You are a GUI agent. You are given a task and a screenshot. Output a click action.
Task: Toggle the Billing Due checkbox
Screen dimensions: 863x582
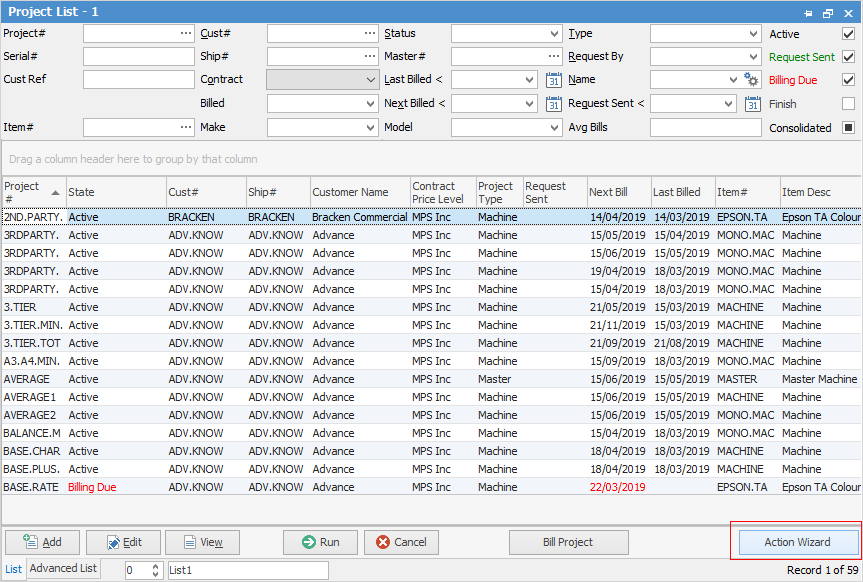(x=848, y=80)
